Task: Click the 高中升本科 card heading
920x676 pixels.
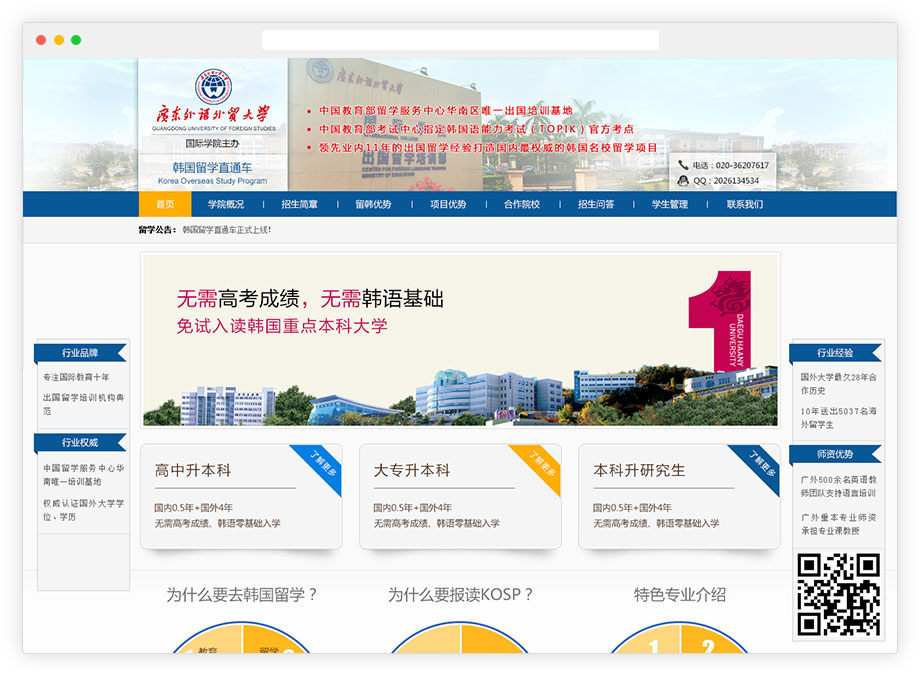Action: pos(192,470)
